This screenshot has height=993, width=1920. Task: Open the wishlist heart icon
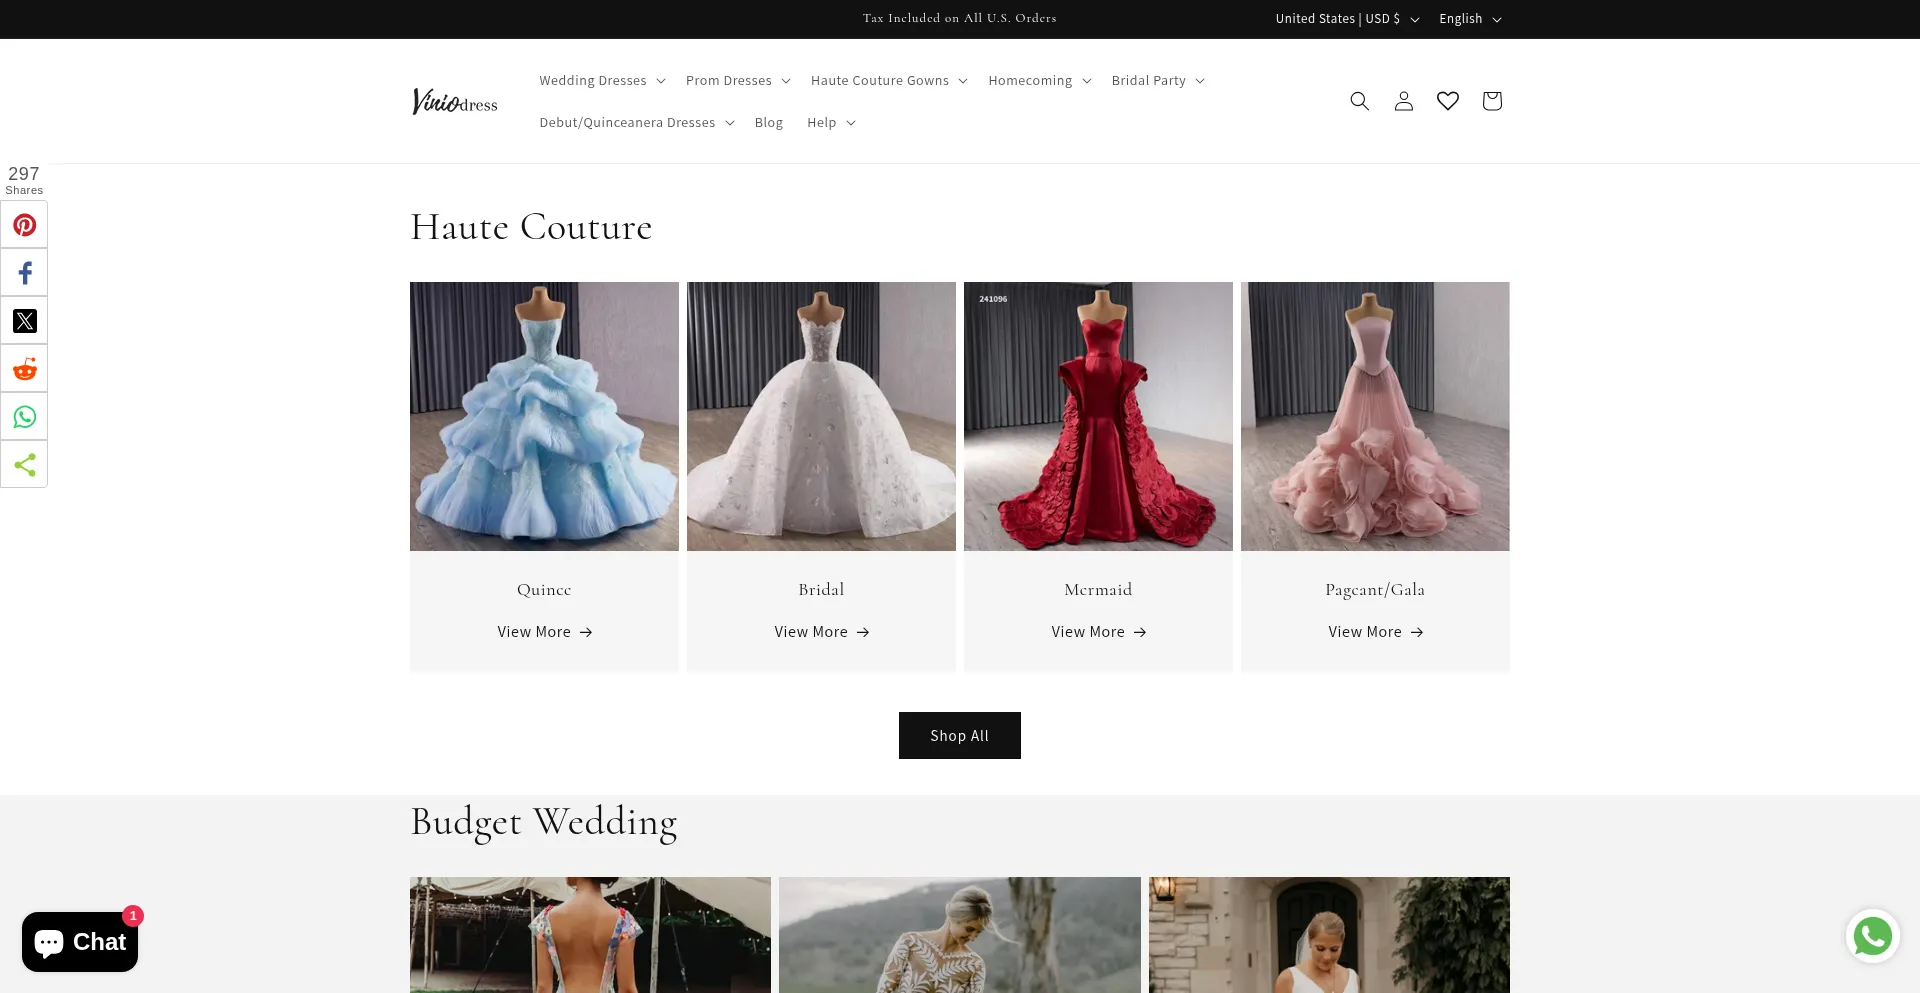[1447, 101]
